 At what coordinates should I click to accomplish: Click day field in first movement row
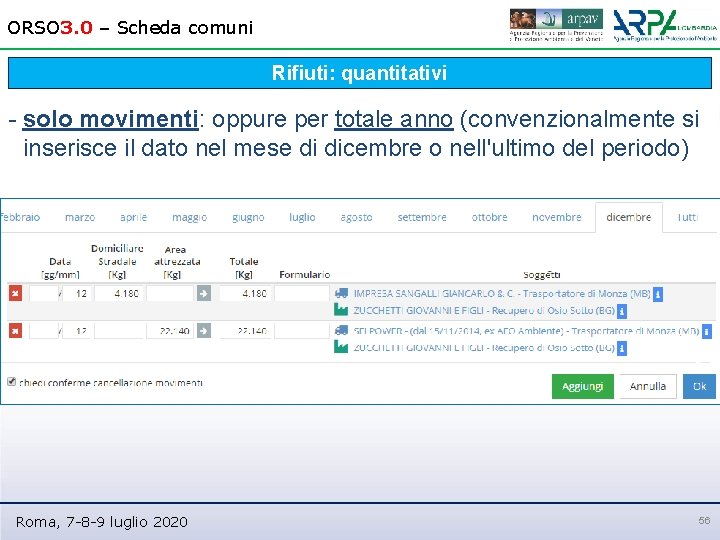tap(44, 293)
